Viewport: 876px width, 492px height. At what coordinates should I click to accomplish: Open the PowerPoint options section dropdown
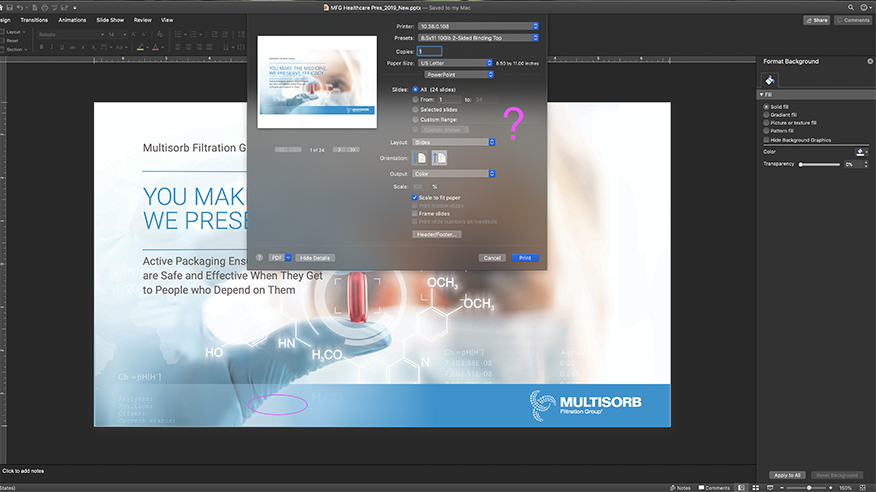coord(459,74)
